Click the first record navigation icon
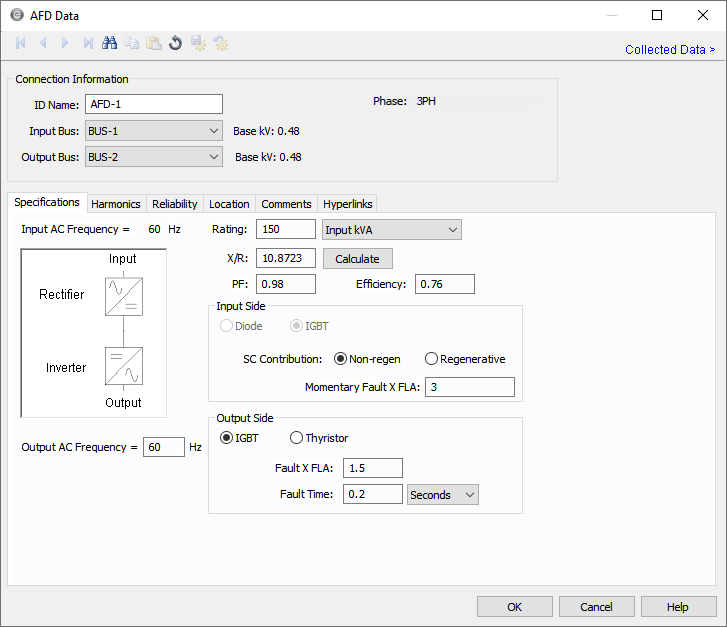The width and height of the screenshot is (727, 627). (21, 43)
